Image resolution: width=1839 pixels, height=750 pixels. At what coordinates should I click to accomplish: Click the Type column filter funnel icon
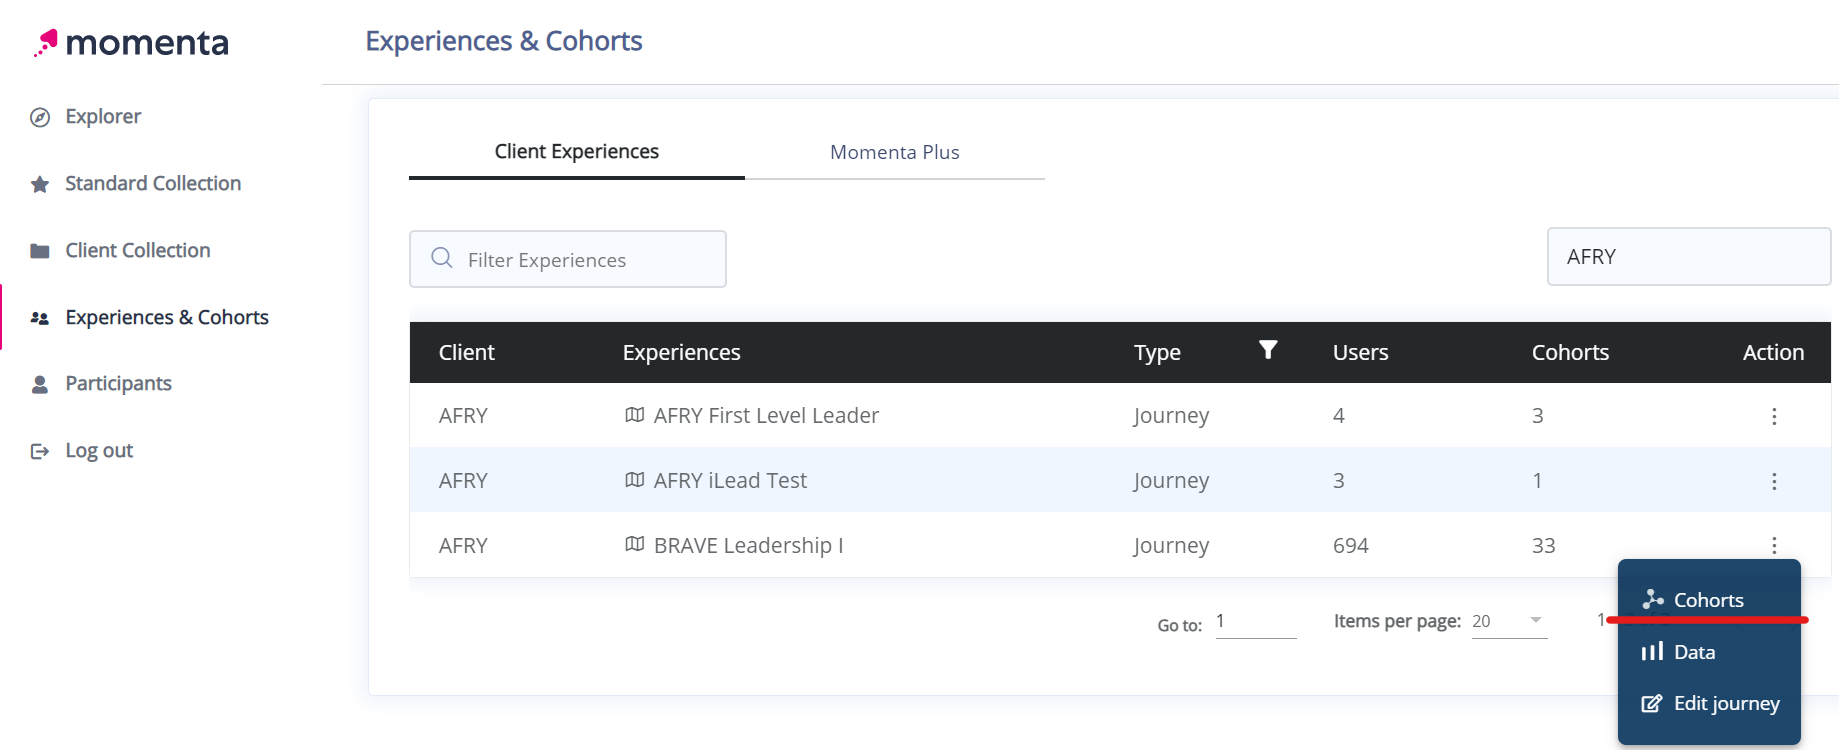pyautogui.click(x=1268, y=350)
